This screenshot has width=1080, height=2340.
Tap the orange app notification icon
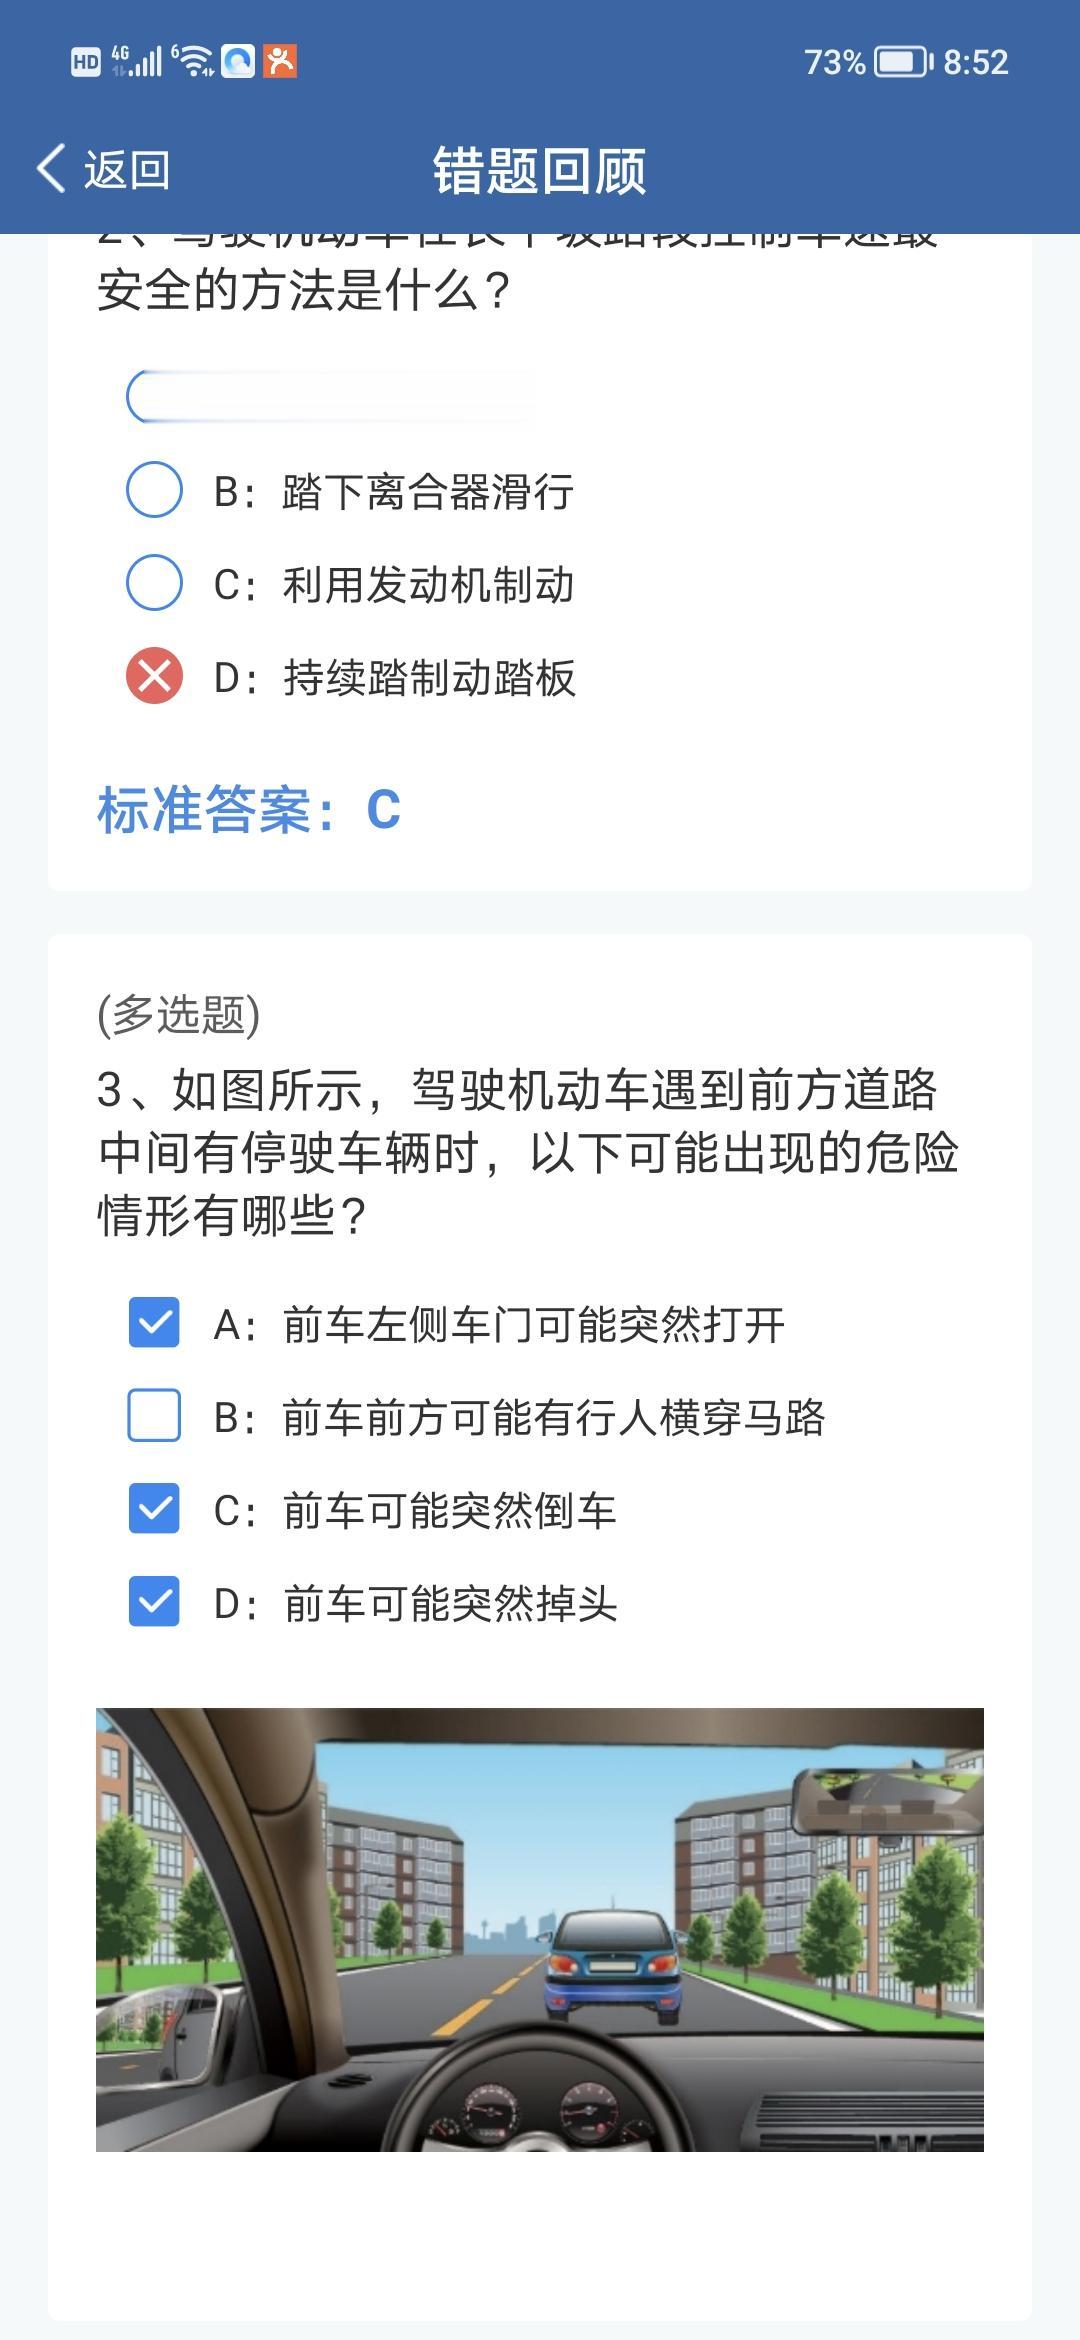[280, 61]
